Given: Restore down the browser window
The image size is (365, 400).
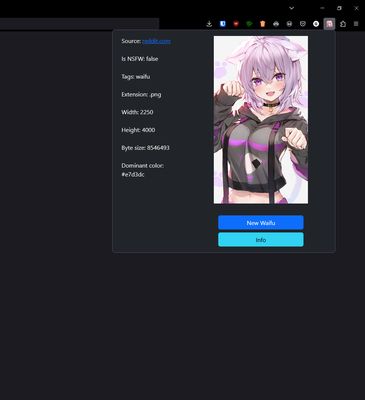Looking at the screenshot, I should click(339, 8).
